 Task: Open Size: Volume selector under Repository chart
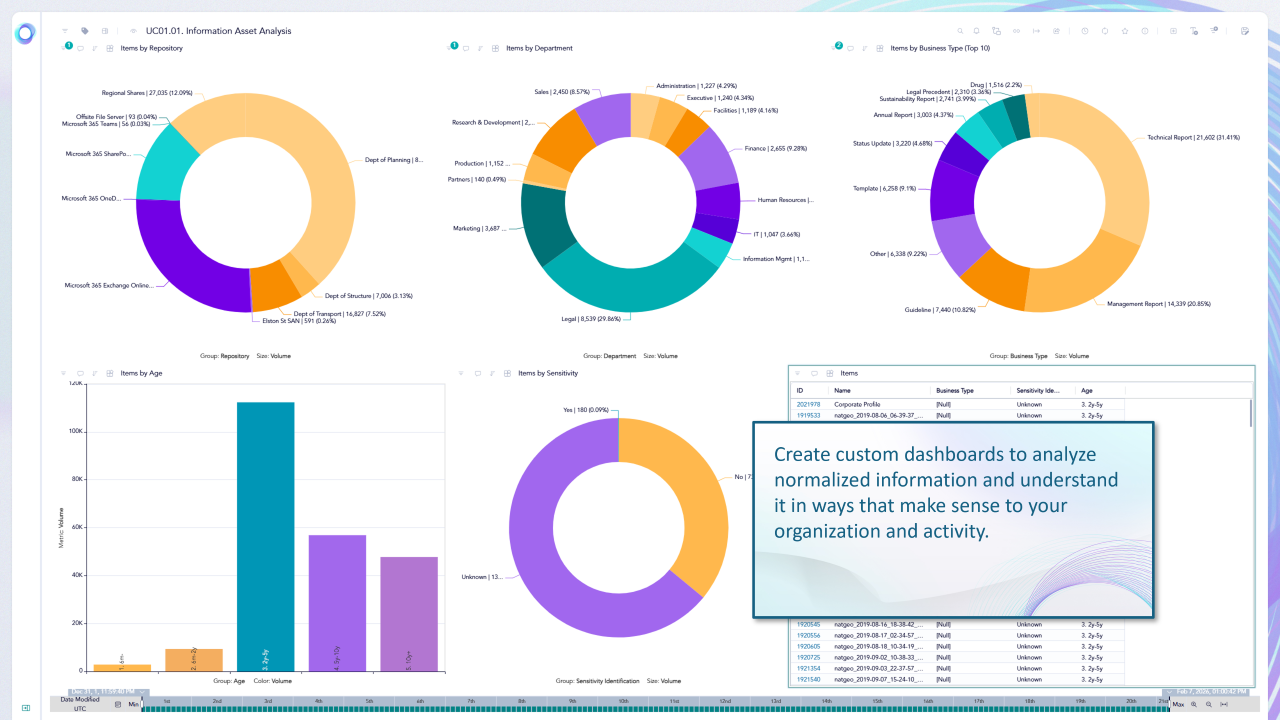click(274, 356)
